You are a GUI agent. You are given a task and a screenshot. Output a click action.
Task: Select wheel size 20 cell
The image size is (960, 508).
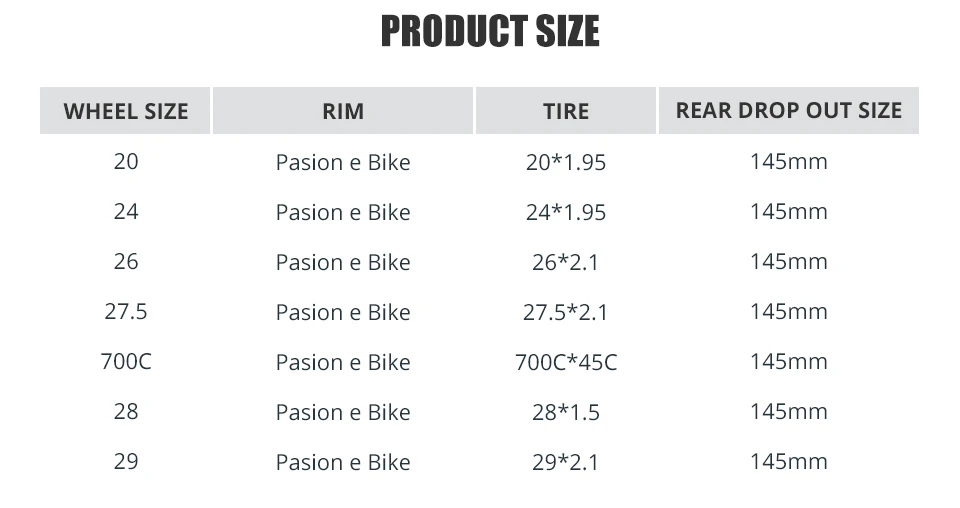coord(126,161)
